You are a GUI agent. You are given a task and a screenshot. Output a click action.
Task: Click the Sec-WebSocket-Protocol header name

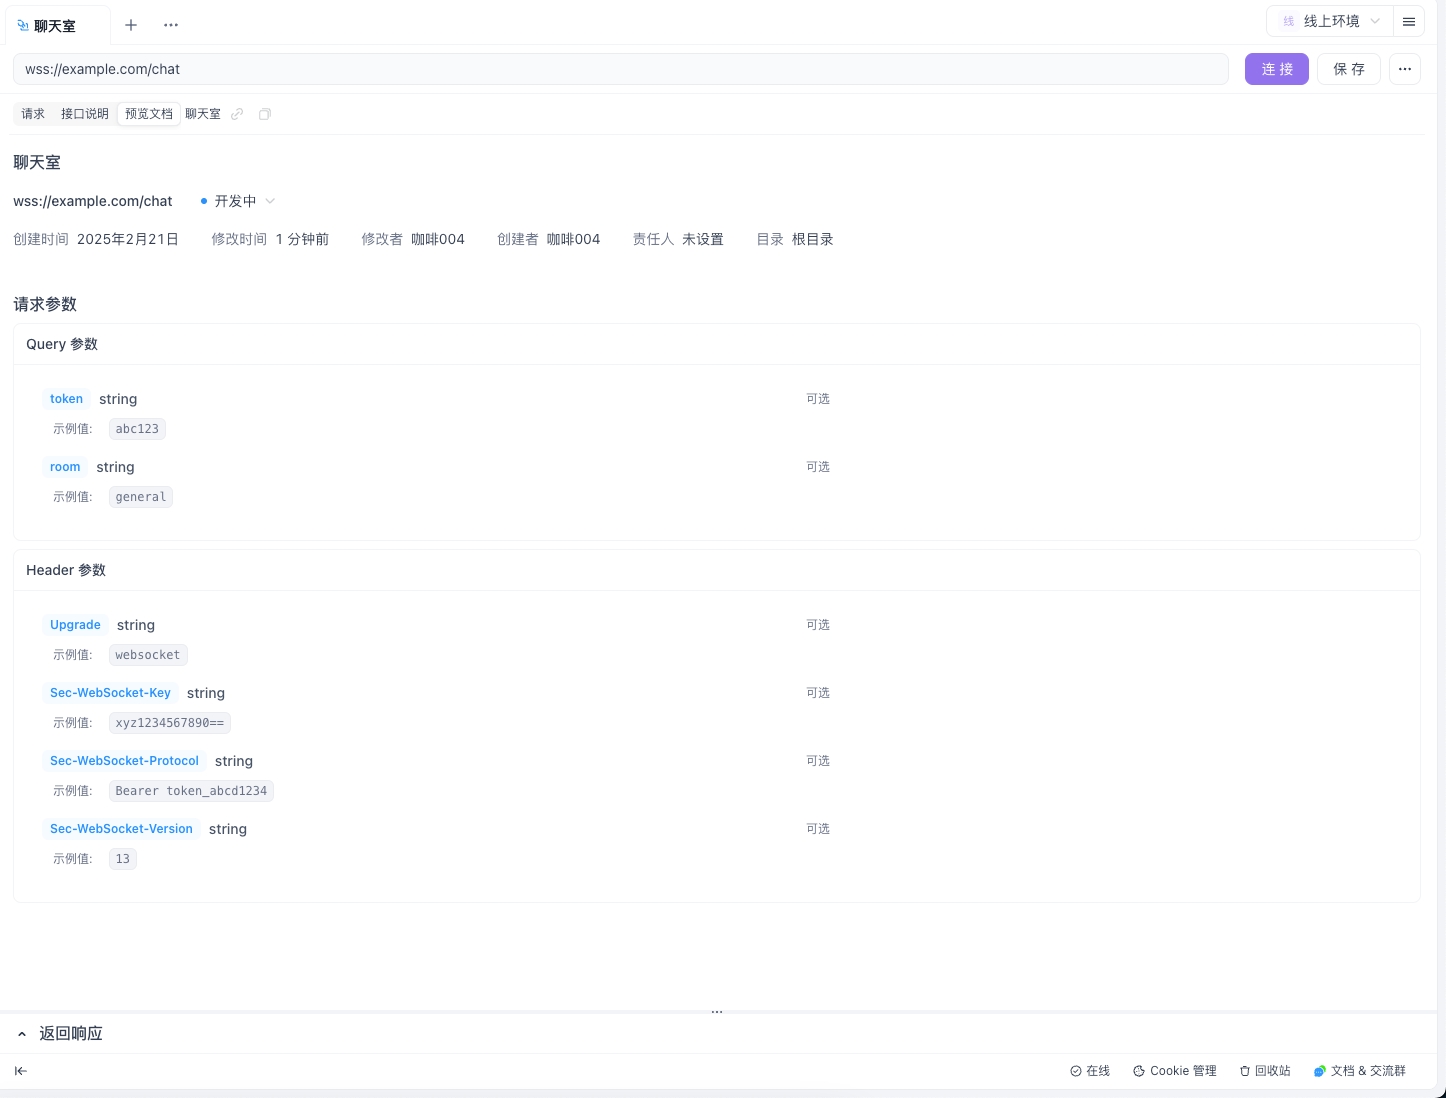[x=124, y=761]
